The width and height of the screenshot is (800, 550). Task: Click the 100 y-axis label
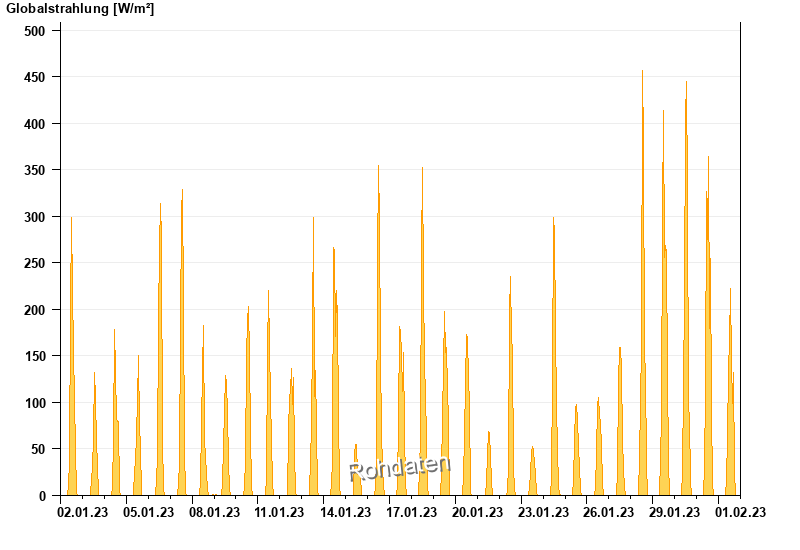click(35, 403)
